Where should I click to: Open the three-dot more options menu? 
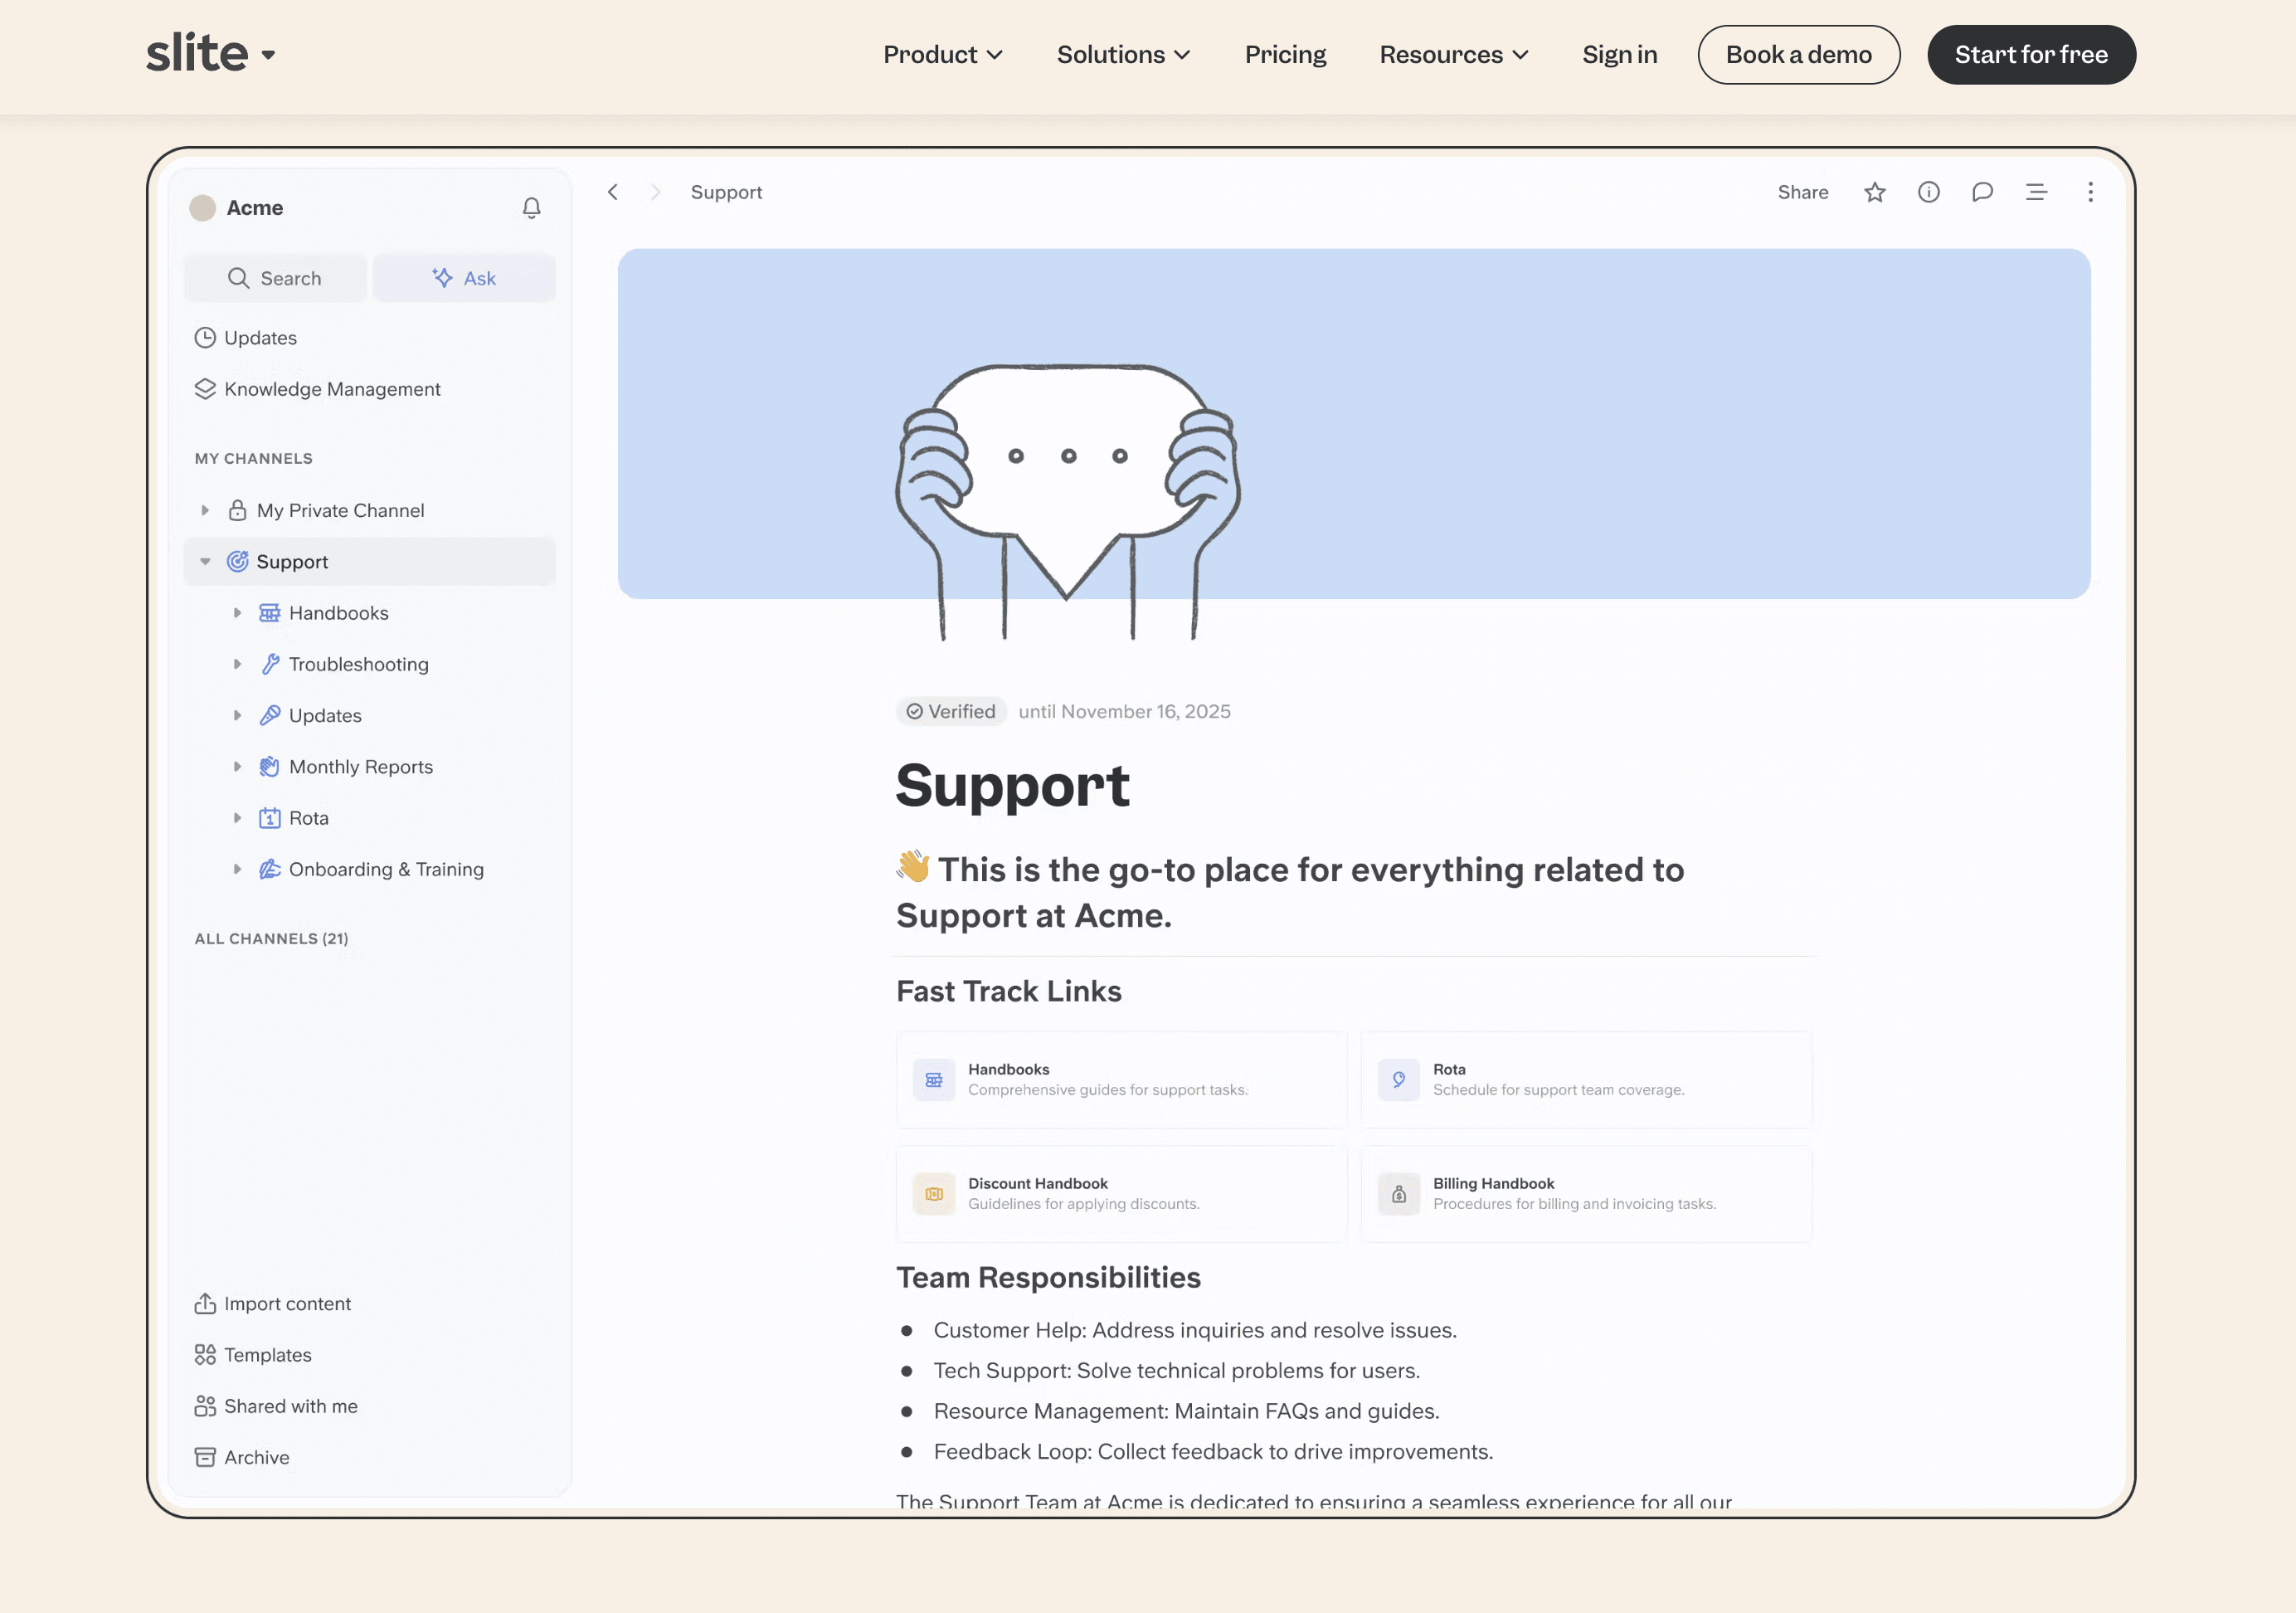[x=2090, y=192]
